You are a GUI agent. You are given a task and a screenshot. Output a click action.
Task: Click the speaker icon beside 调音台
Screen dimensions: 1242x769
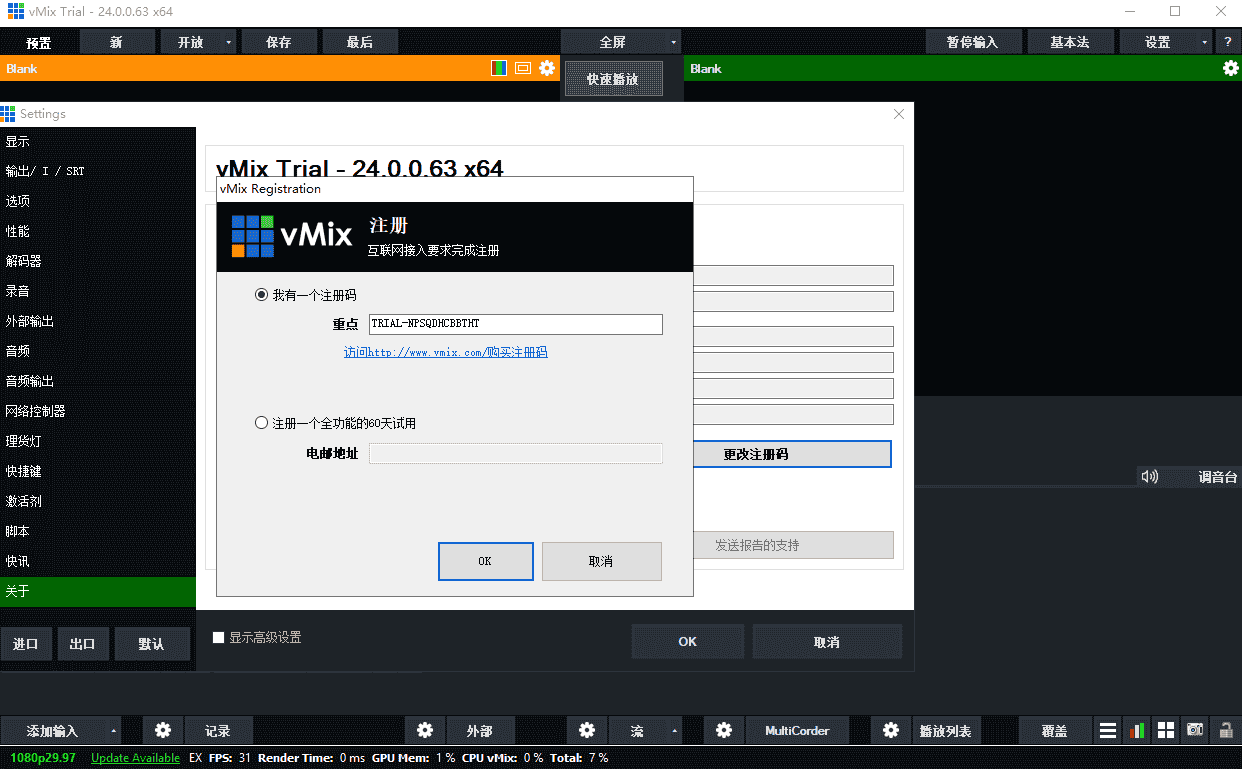point(1149,477)
